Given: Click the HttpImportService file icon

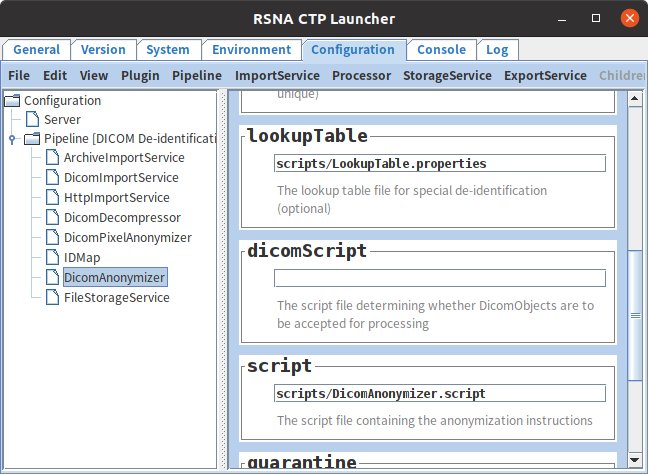Looking at the screenshot, I should pyautogui.click(x=52, y=198).
